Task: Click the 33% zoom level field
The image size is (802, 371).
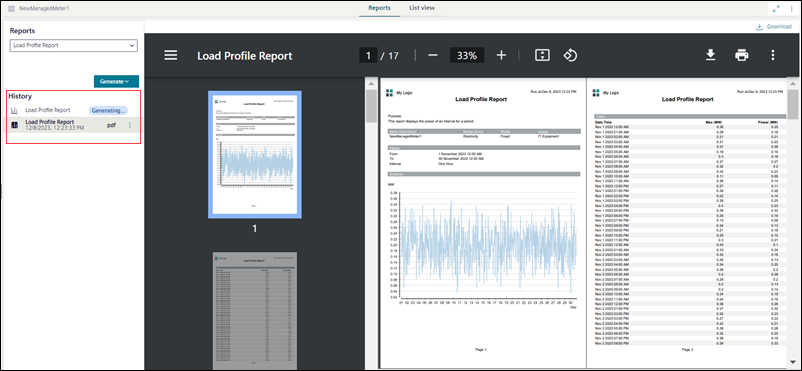Action: (x=467, y=56)
